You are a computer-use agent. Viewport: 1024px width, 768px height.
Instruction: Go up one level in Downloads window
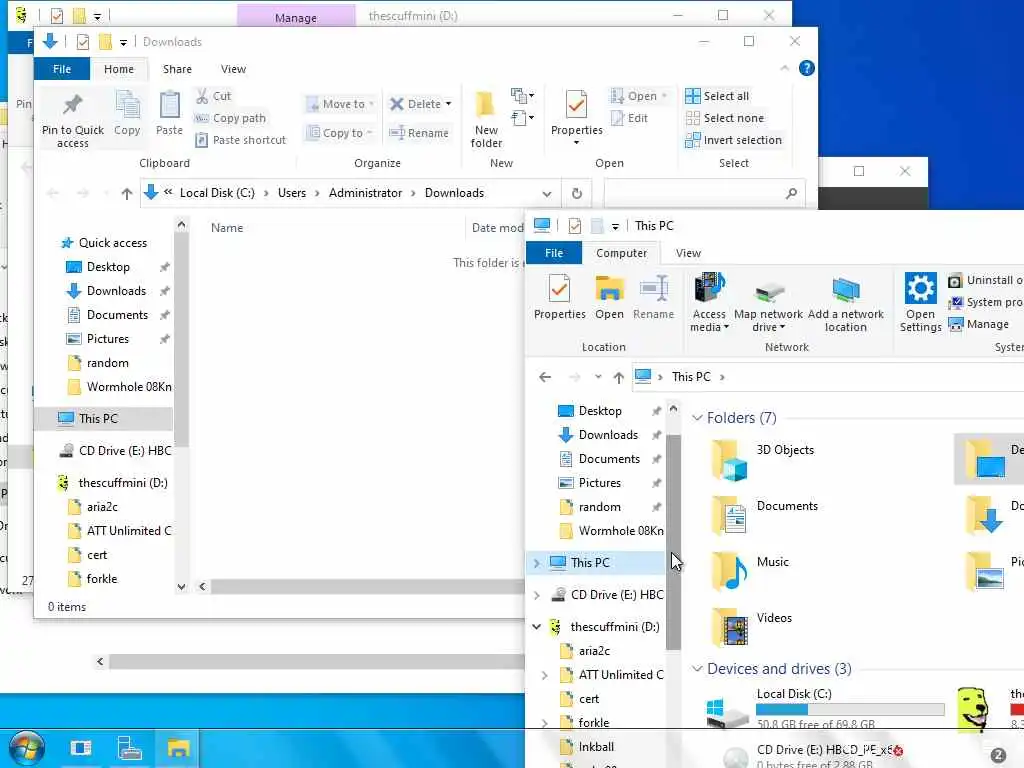(127, 193)
